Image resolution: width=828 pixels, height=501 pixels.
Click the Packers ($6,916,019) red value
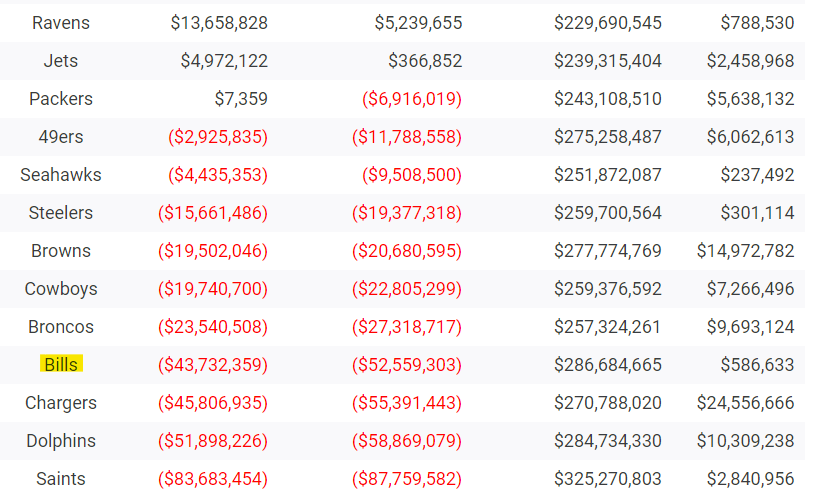pyautogui.click(x=412, y=99)
